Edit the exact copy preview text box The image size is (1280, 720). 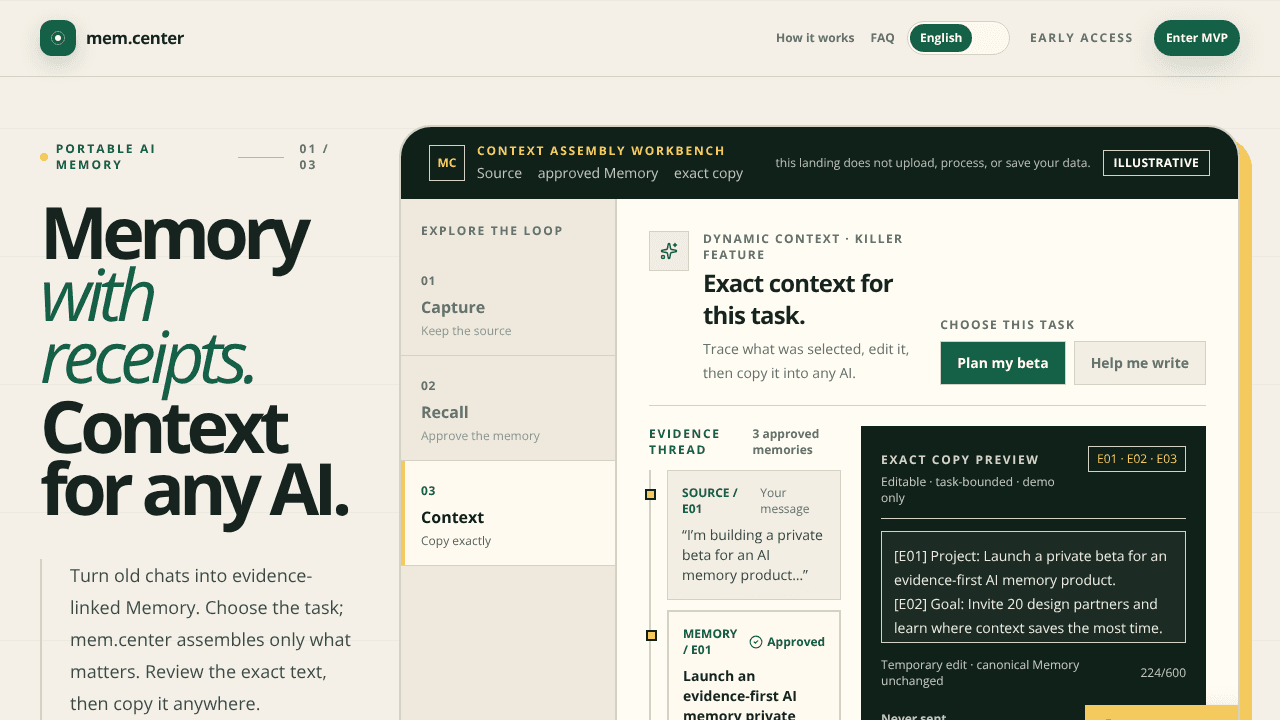coord(1033,587)
